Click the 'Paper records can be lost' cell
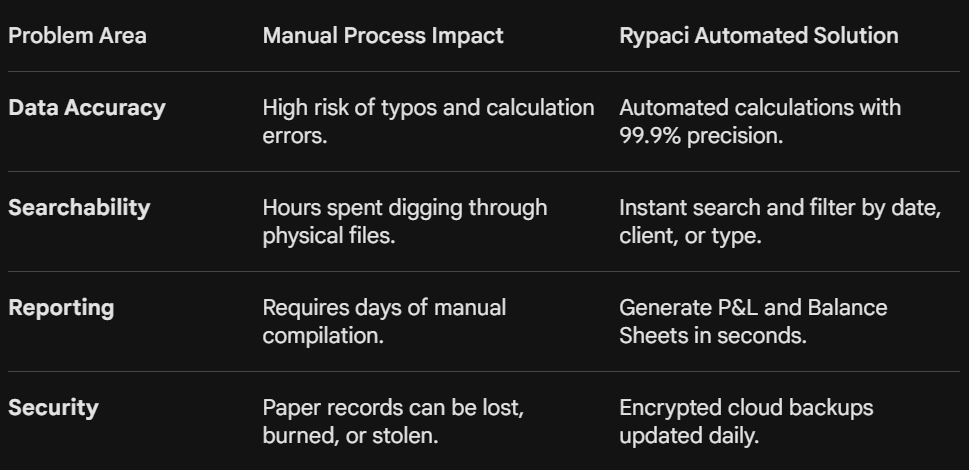Viewport: 969px width, 470px height. coord(393,421)
